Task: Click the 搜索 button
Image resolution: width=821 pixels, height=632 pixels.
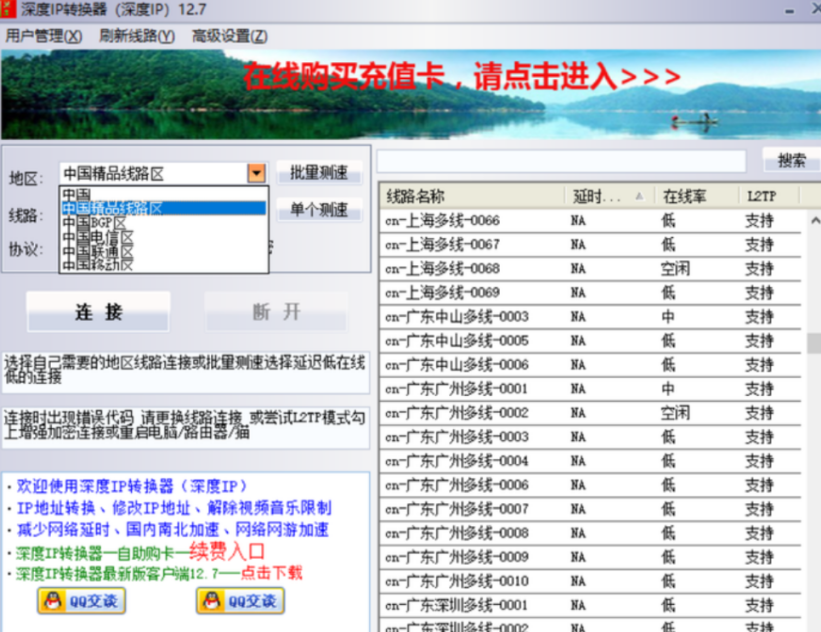Action: pos(790,160)
